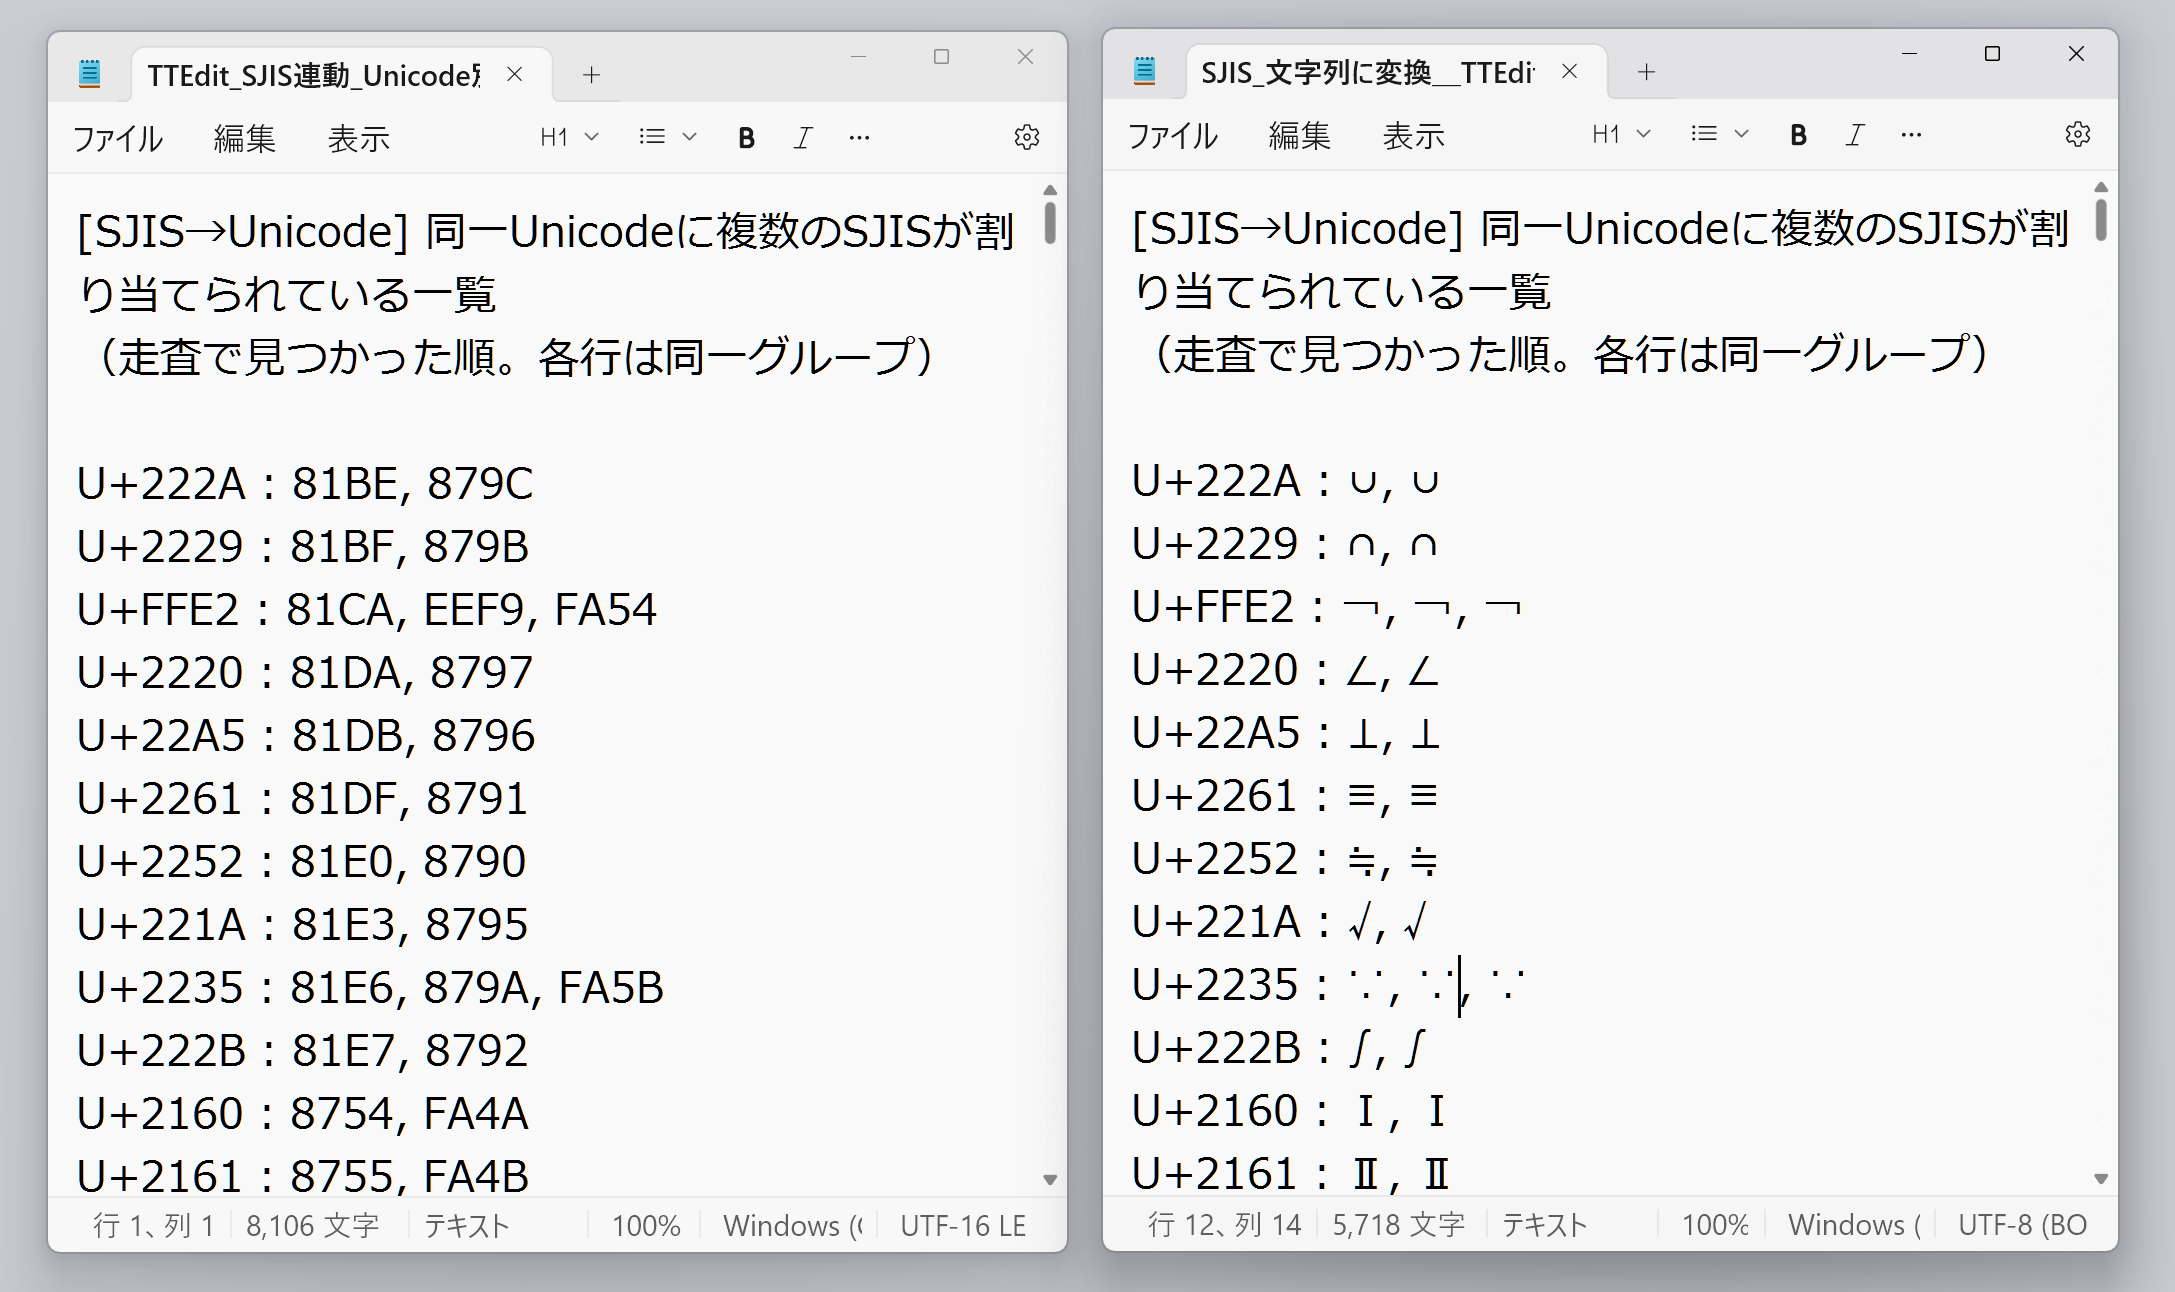The image size is (2175, 1292).
Task: Open ファイル menu in left window
Action: click(117, 138)
